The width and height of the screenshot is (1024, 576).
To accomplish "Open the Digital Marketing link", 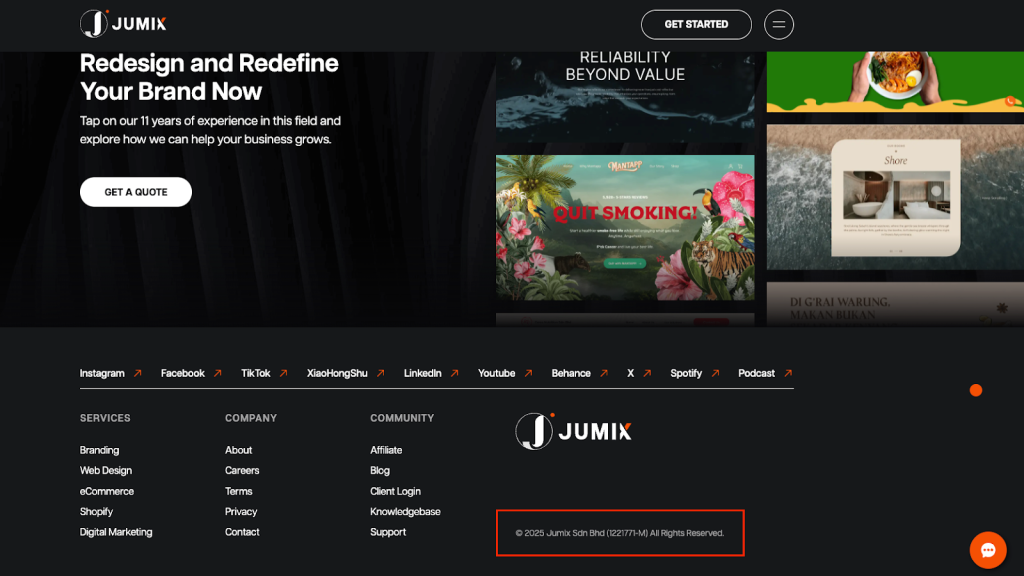I will [116, 532].
